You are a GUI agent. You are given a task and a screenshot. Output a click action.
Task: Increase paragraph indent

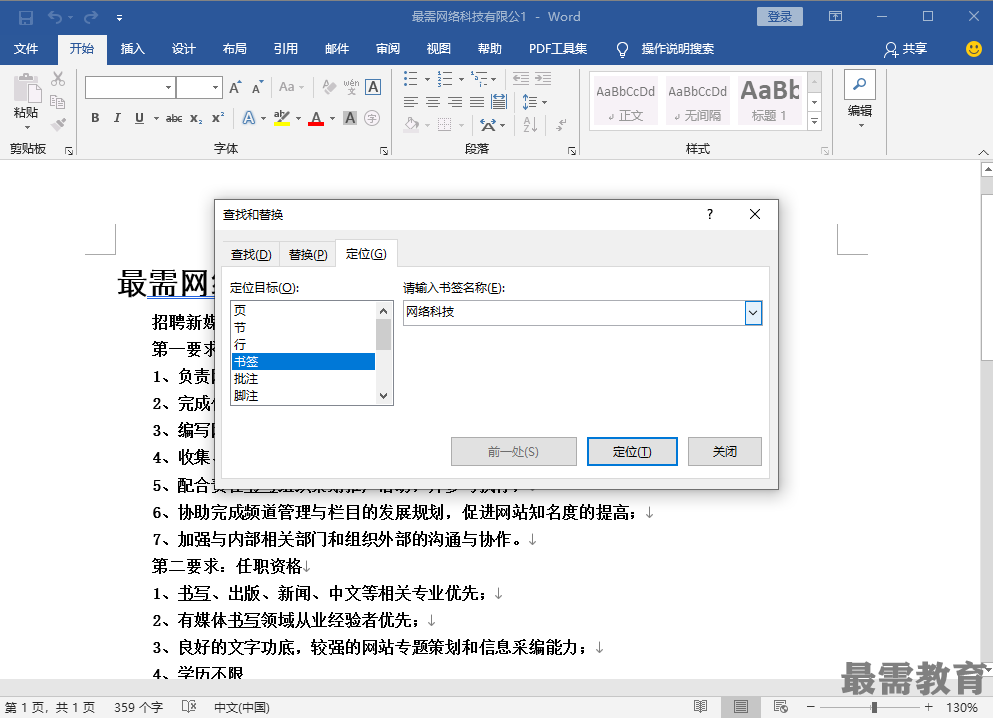(543, 79)
